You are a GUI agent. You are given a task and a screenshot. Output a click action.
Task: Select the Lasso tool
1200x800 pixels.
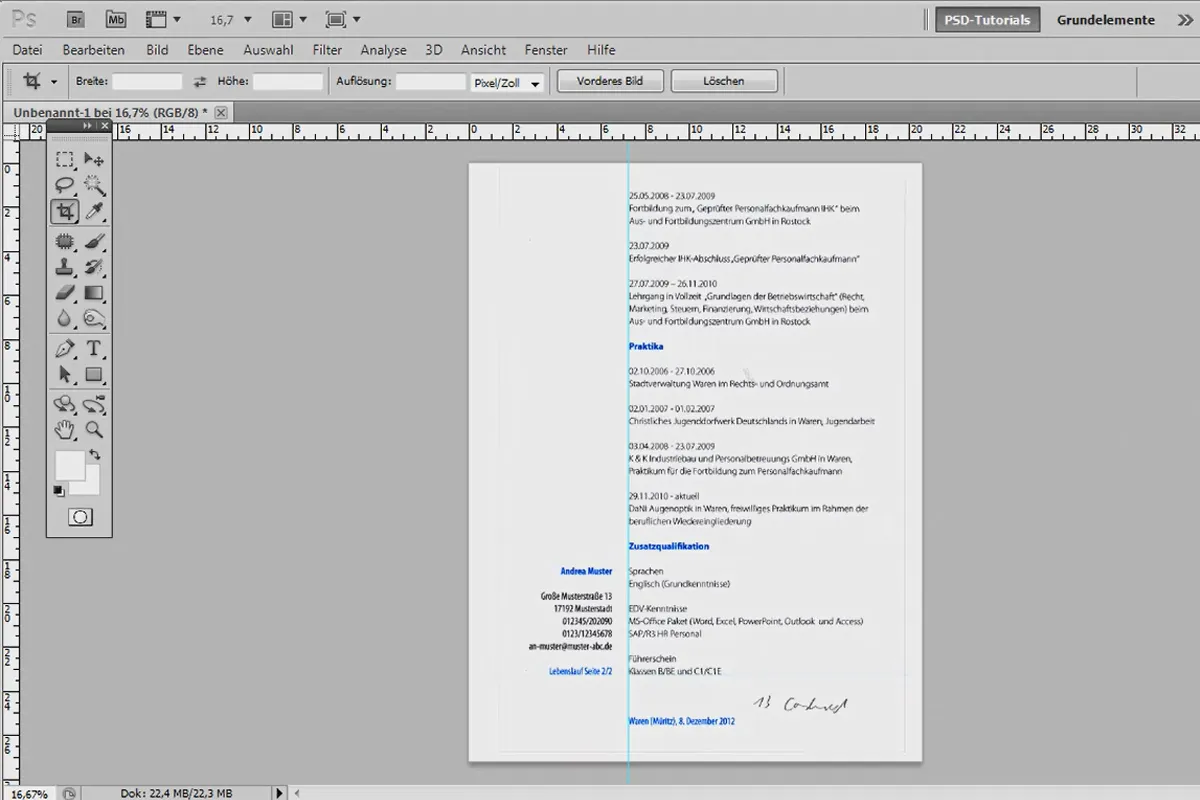point(65,185)
